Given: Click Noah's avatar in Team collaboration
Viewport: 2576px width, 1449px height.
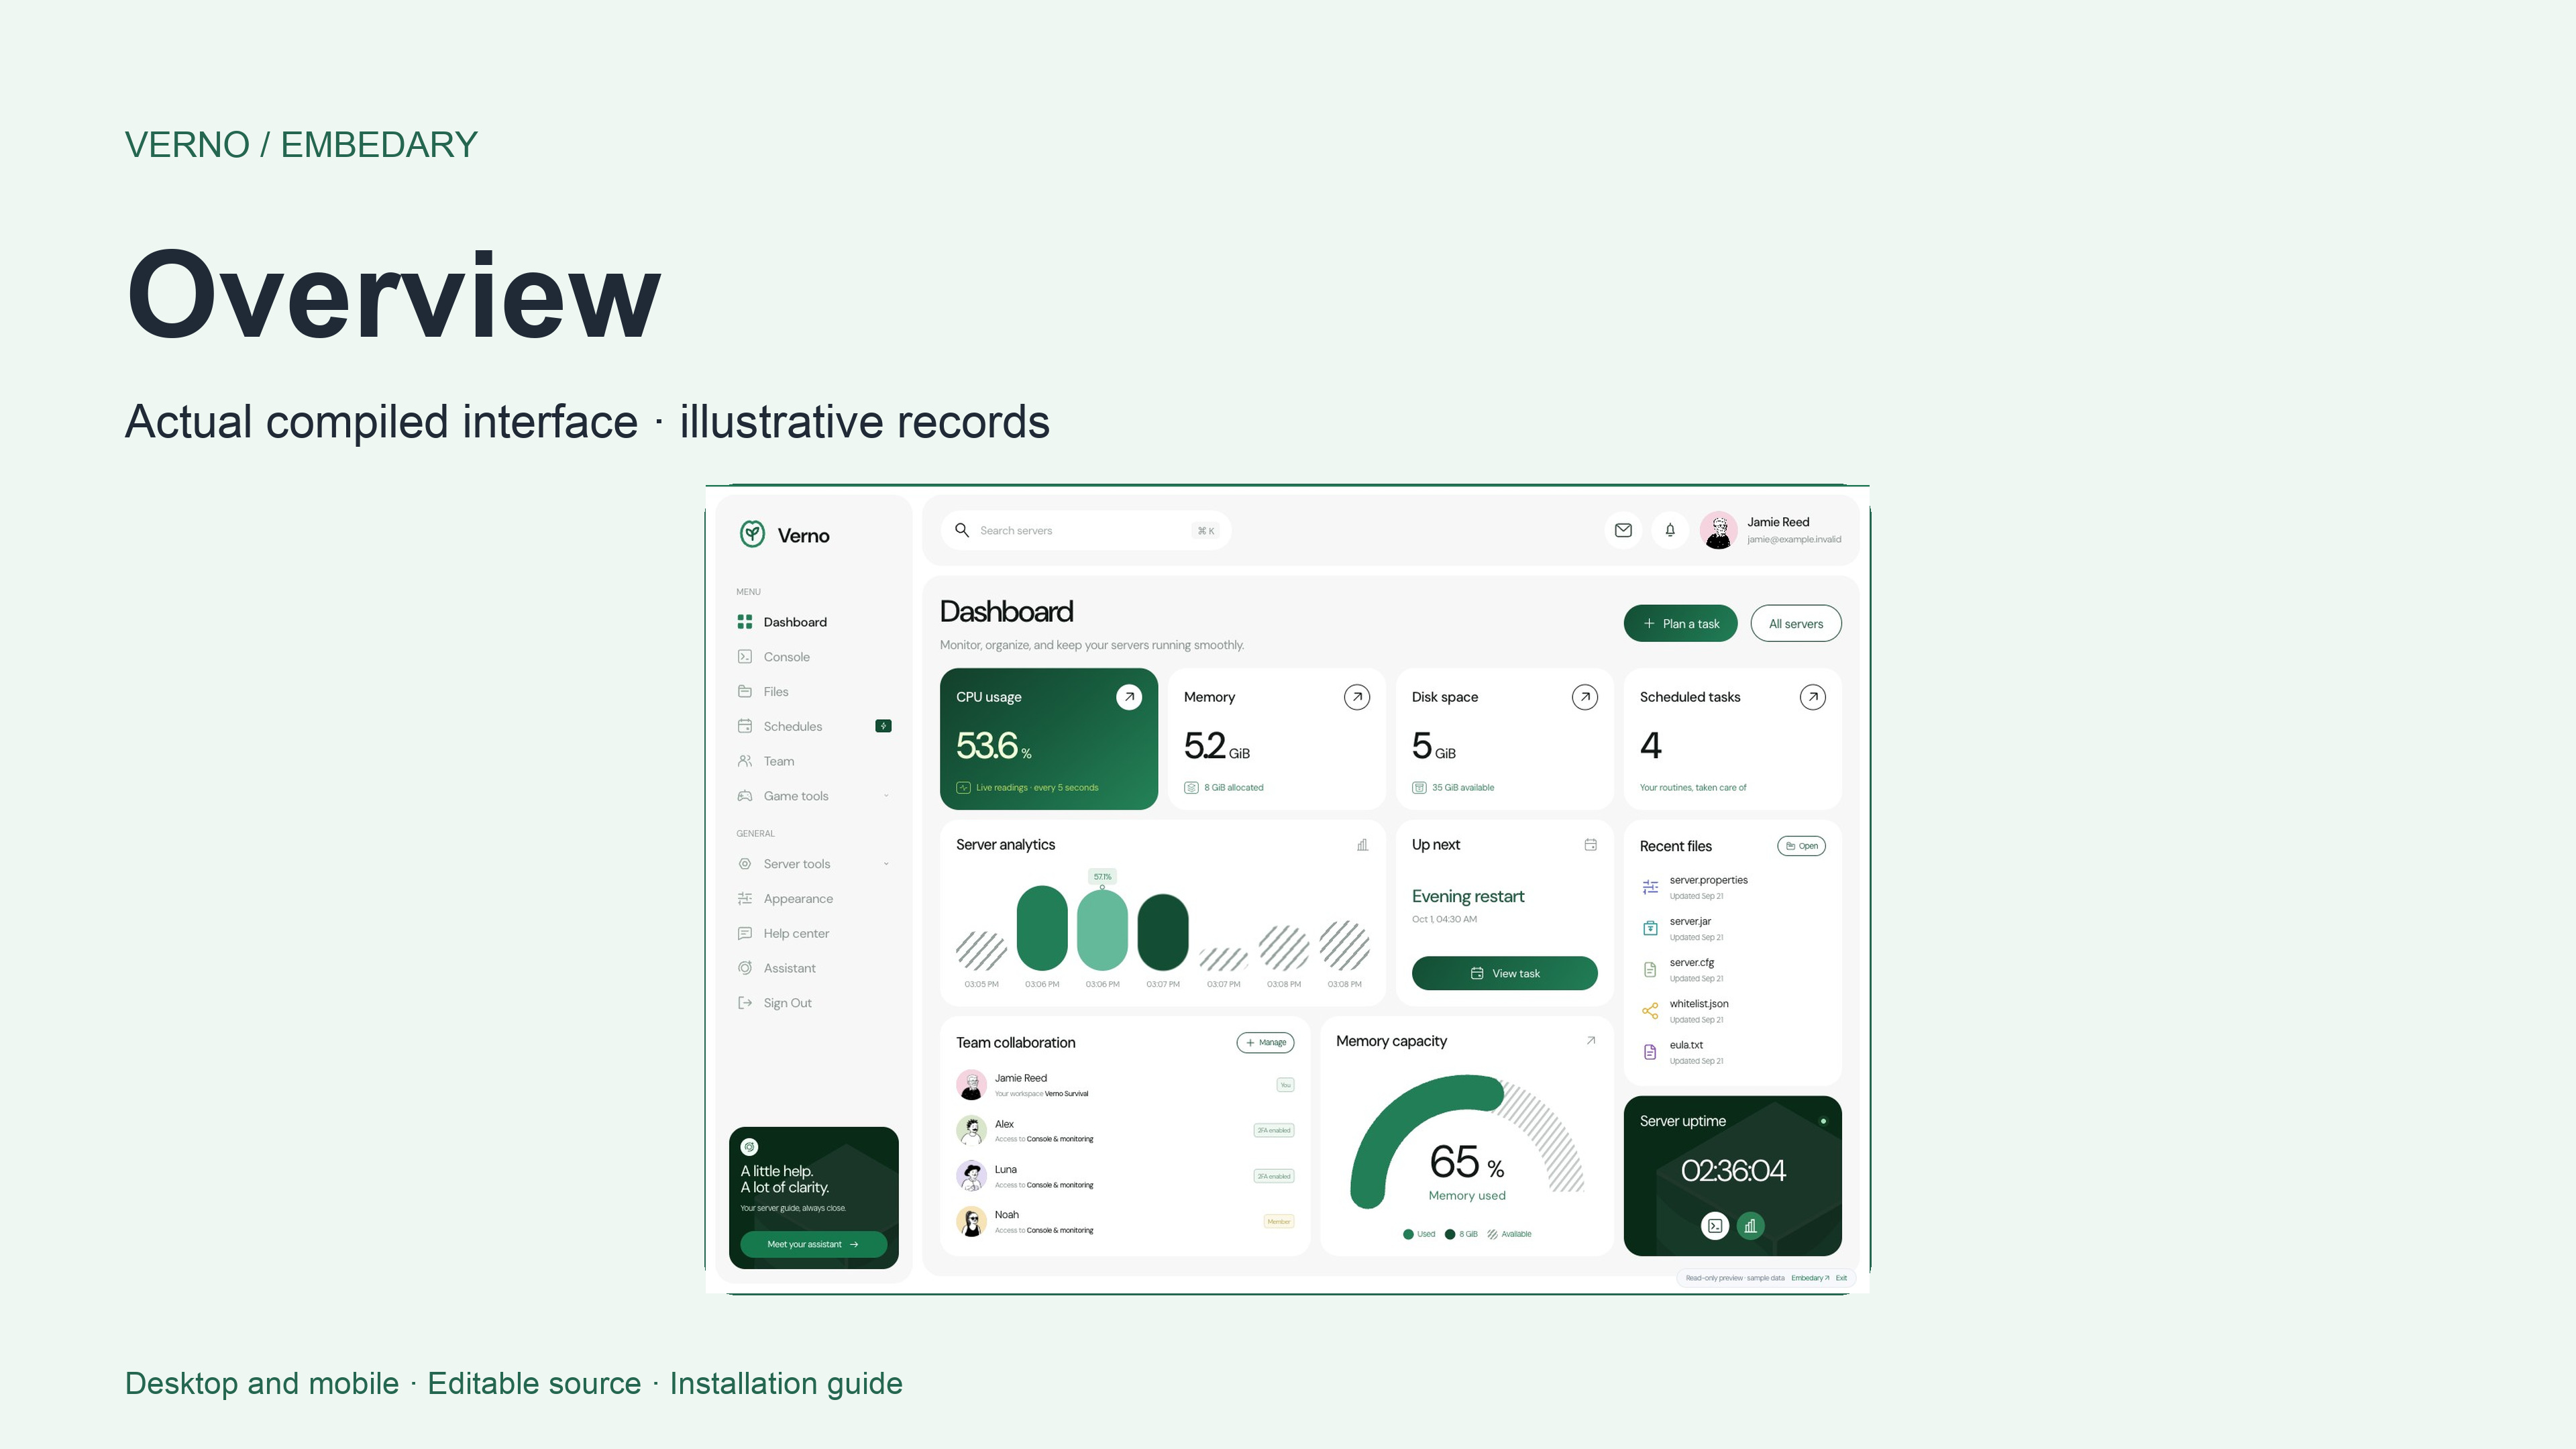Looking at the screenshot, I should pyautogui.click(x=971, y=1221).
